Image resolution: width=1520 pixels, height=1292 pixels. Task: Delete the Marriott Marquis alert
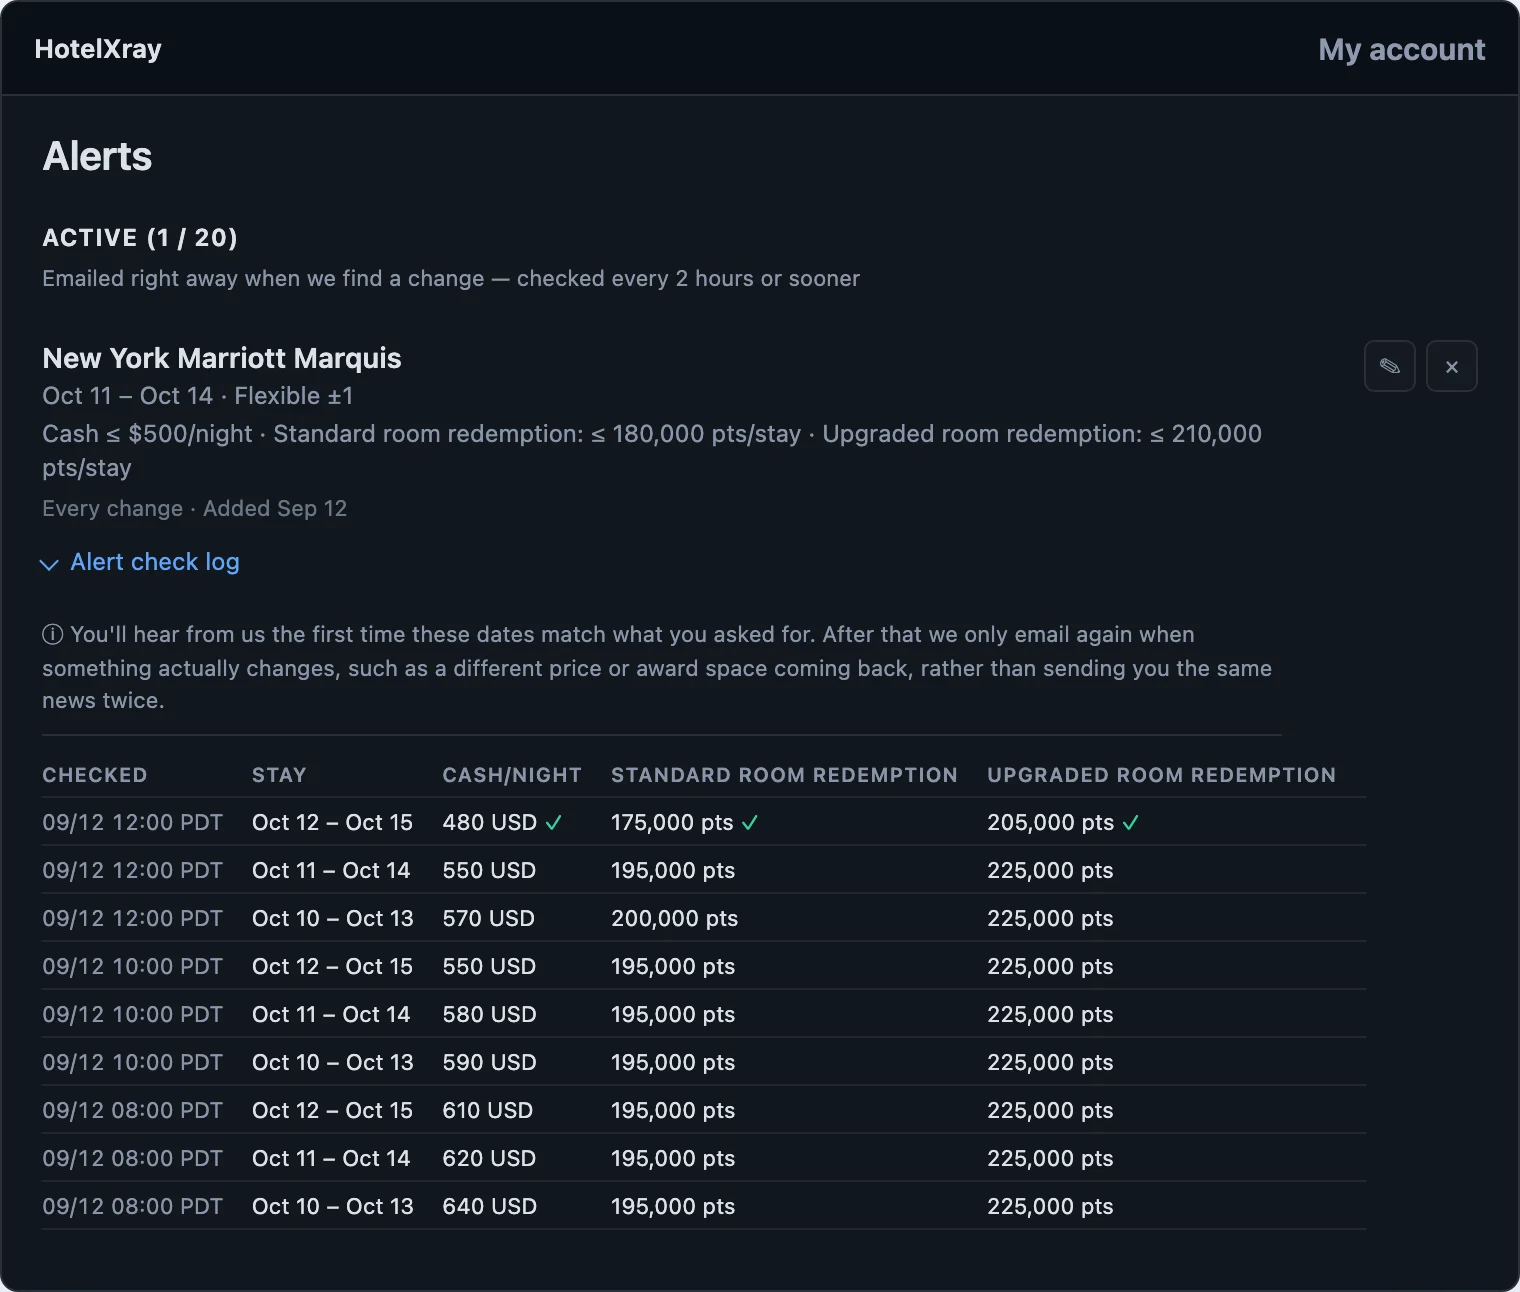pos(1451,366)
